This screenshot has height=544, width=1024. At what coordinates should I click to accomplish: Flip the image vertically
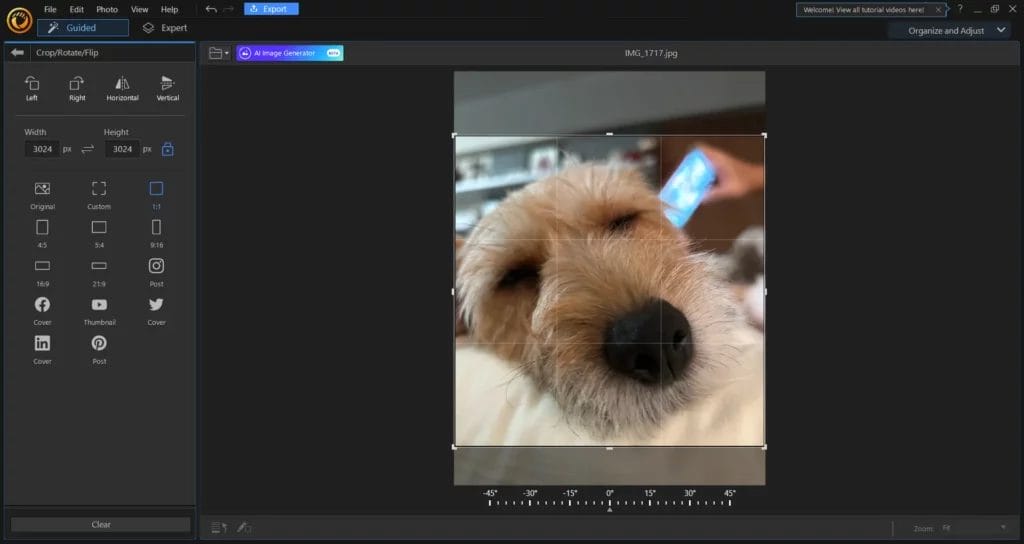click(x=168, y=88)
